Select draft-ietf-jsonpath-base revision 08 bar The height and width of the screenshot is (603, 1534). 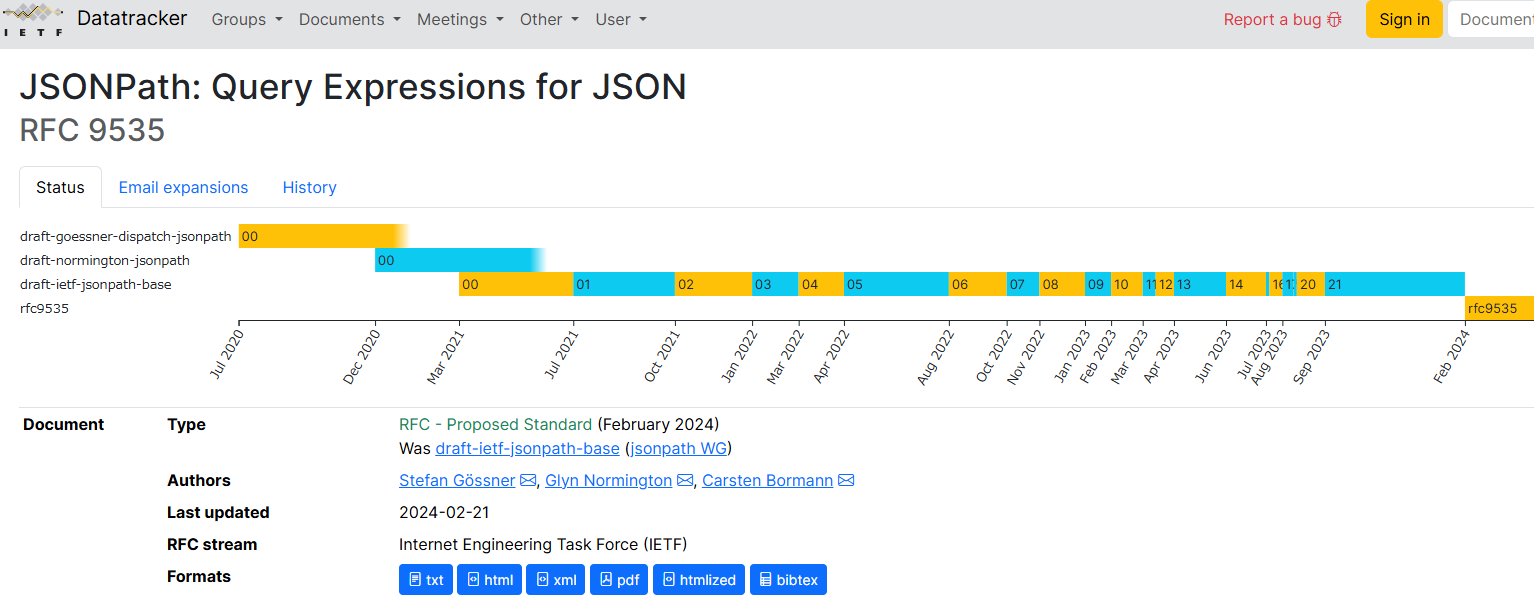coord(1062,284)
